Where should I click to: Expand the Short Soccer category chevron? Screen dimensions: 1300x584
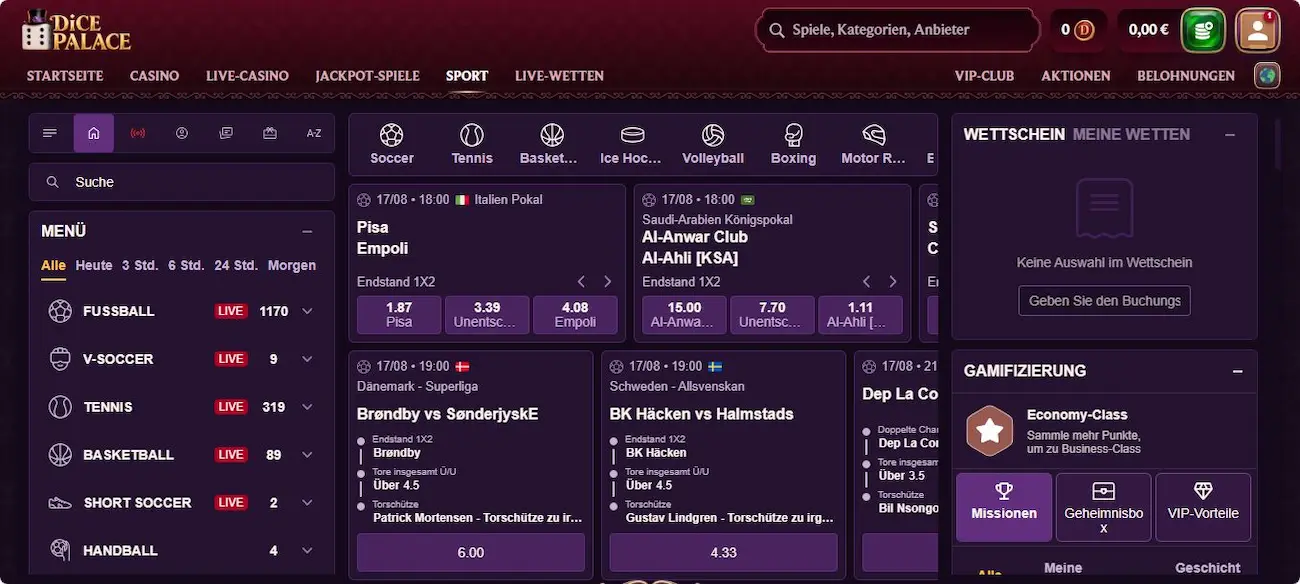(307, 503)
